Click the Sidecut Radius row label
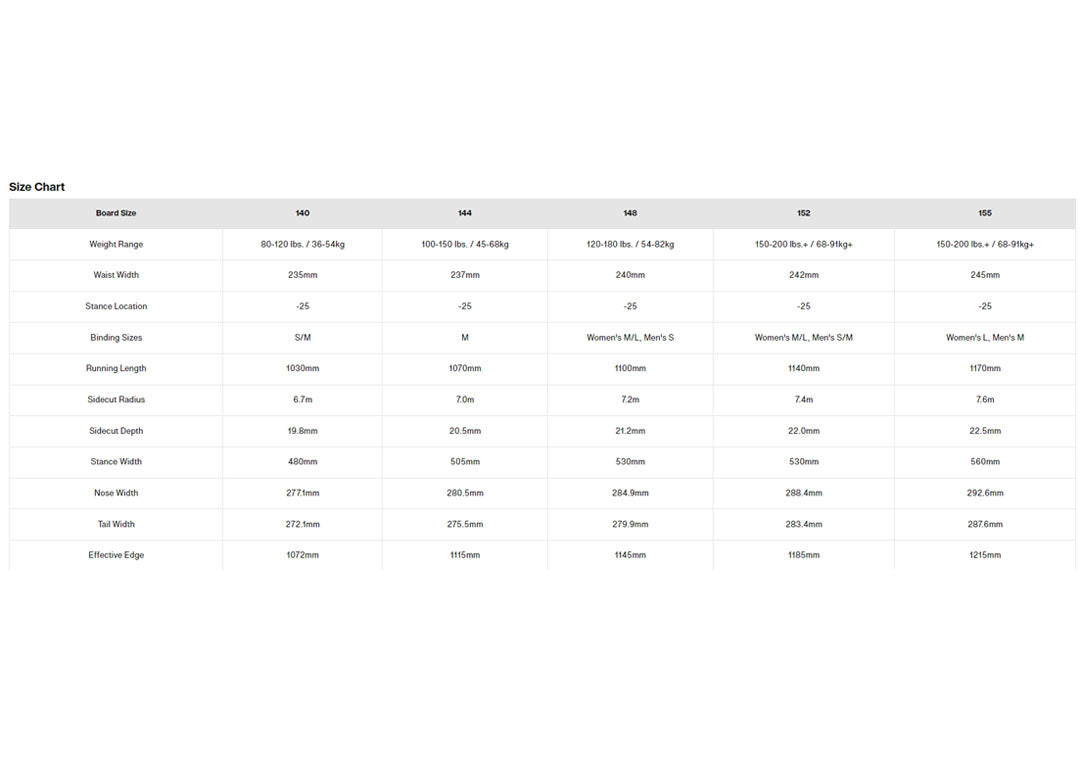The width and height of the screenshot is (1080, 772). point(116,400)
